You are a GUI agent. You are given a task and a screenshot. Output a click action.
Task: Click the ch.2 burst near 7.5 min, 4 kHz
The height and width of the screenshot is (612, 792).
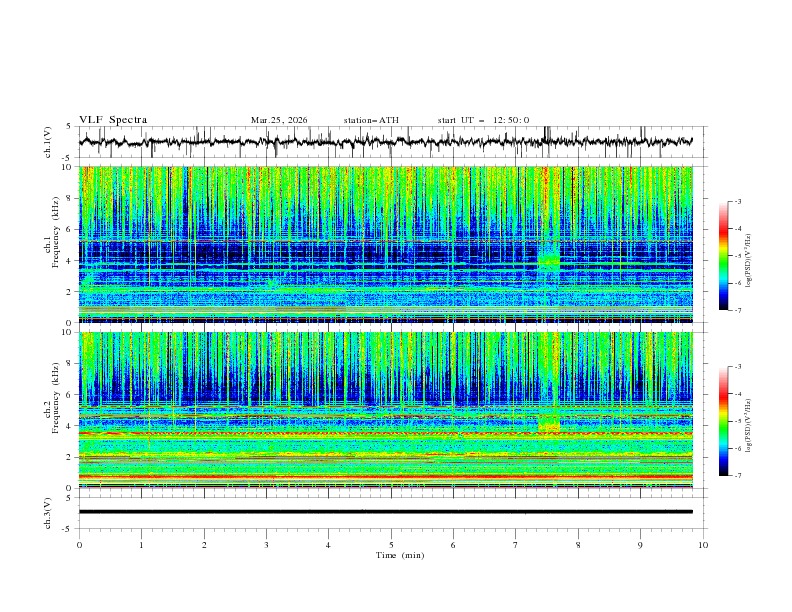click(x=549, y=423)
